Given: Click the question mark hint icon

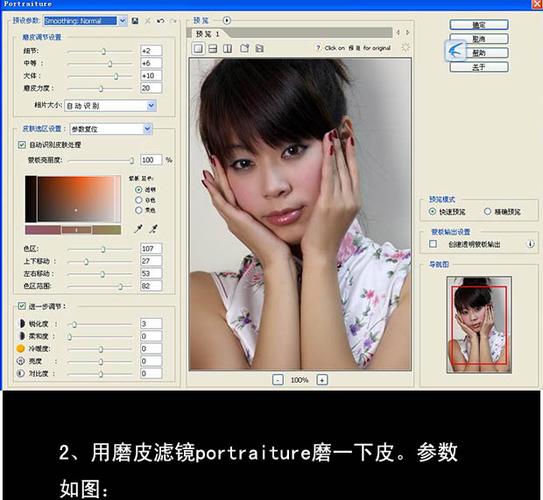Looking at the screenshot, I should click(318, 48).
